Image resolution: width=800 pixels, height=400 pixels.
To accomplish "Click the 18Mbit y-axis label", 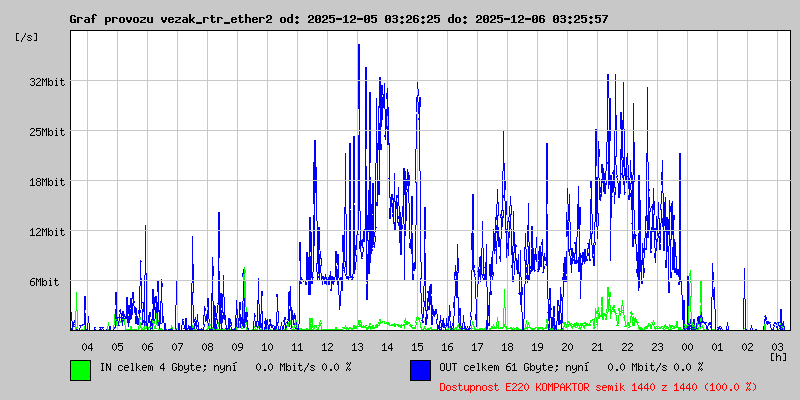I will coord(47,182).
